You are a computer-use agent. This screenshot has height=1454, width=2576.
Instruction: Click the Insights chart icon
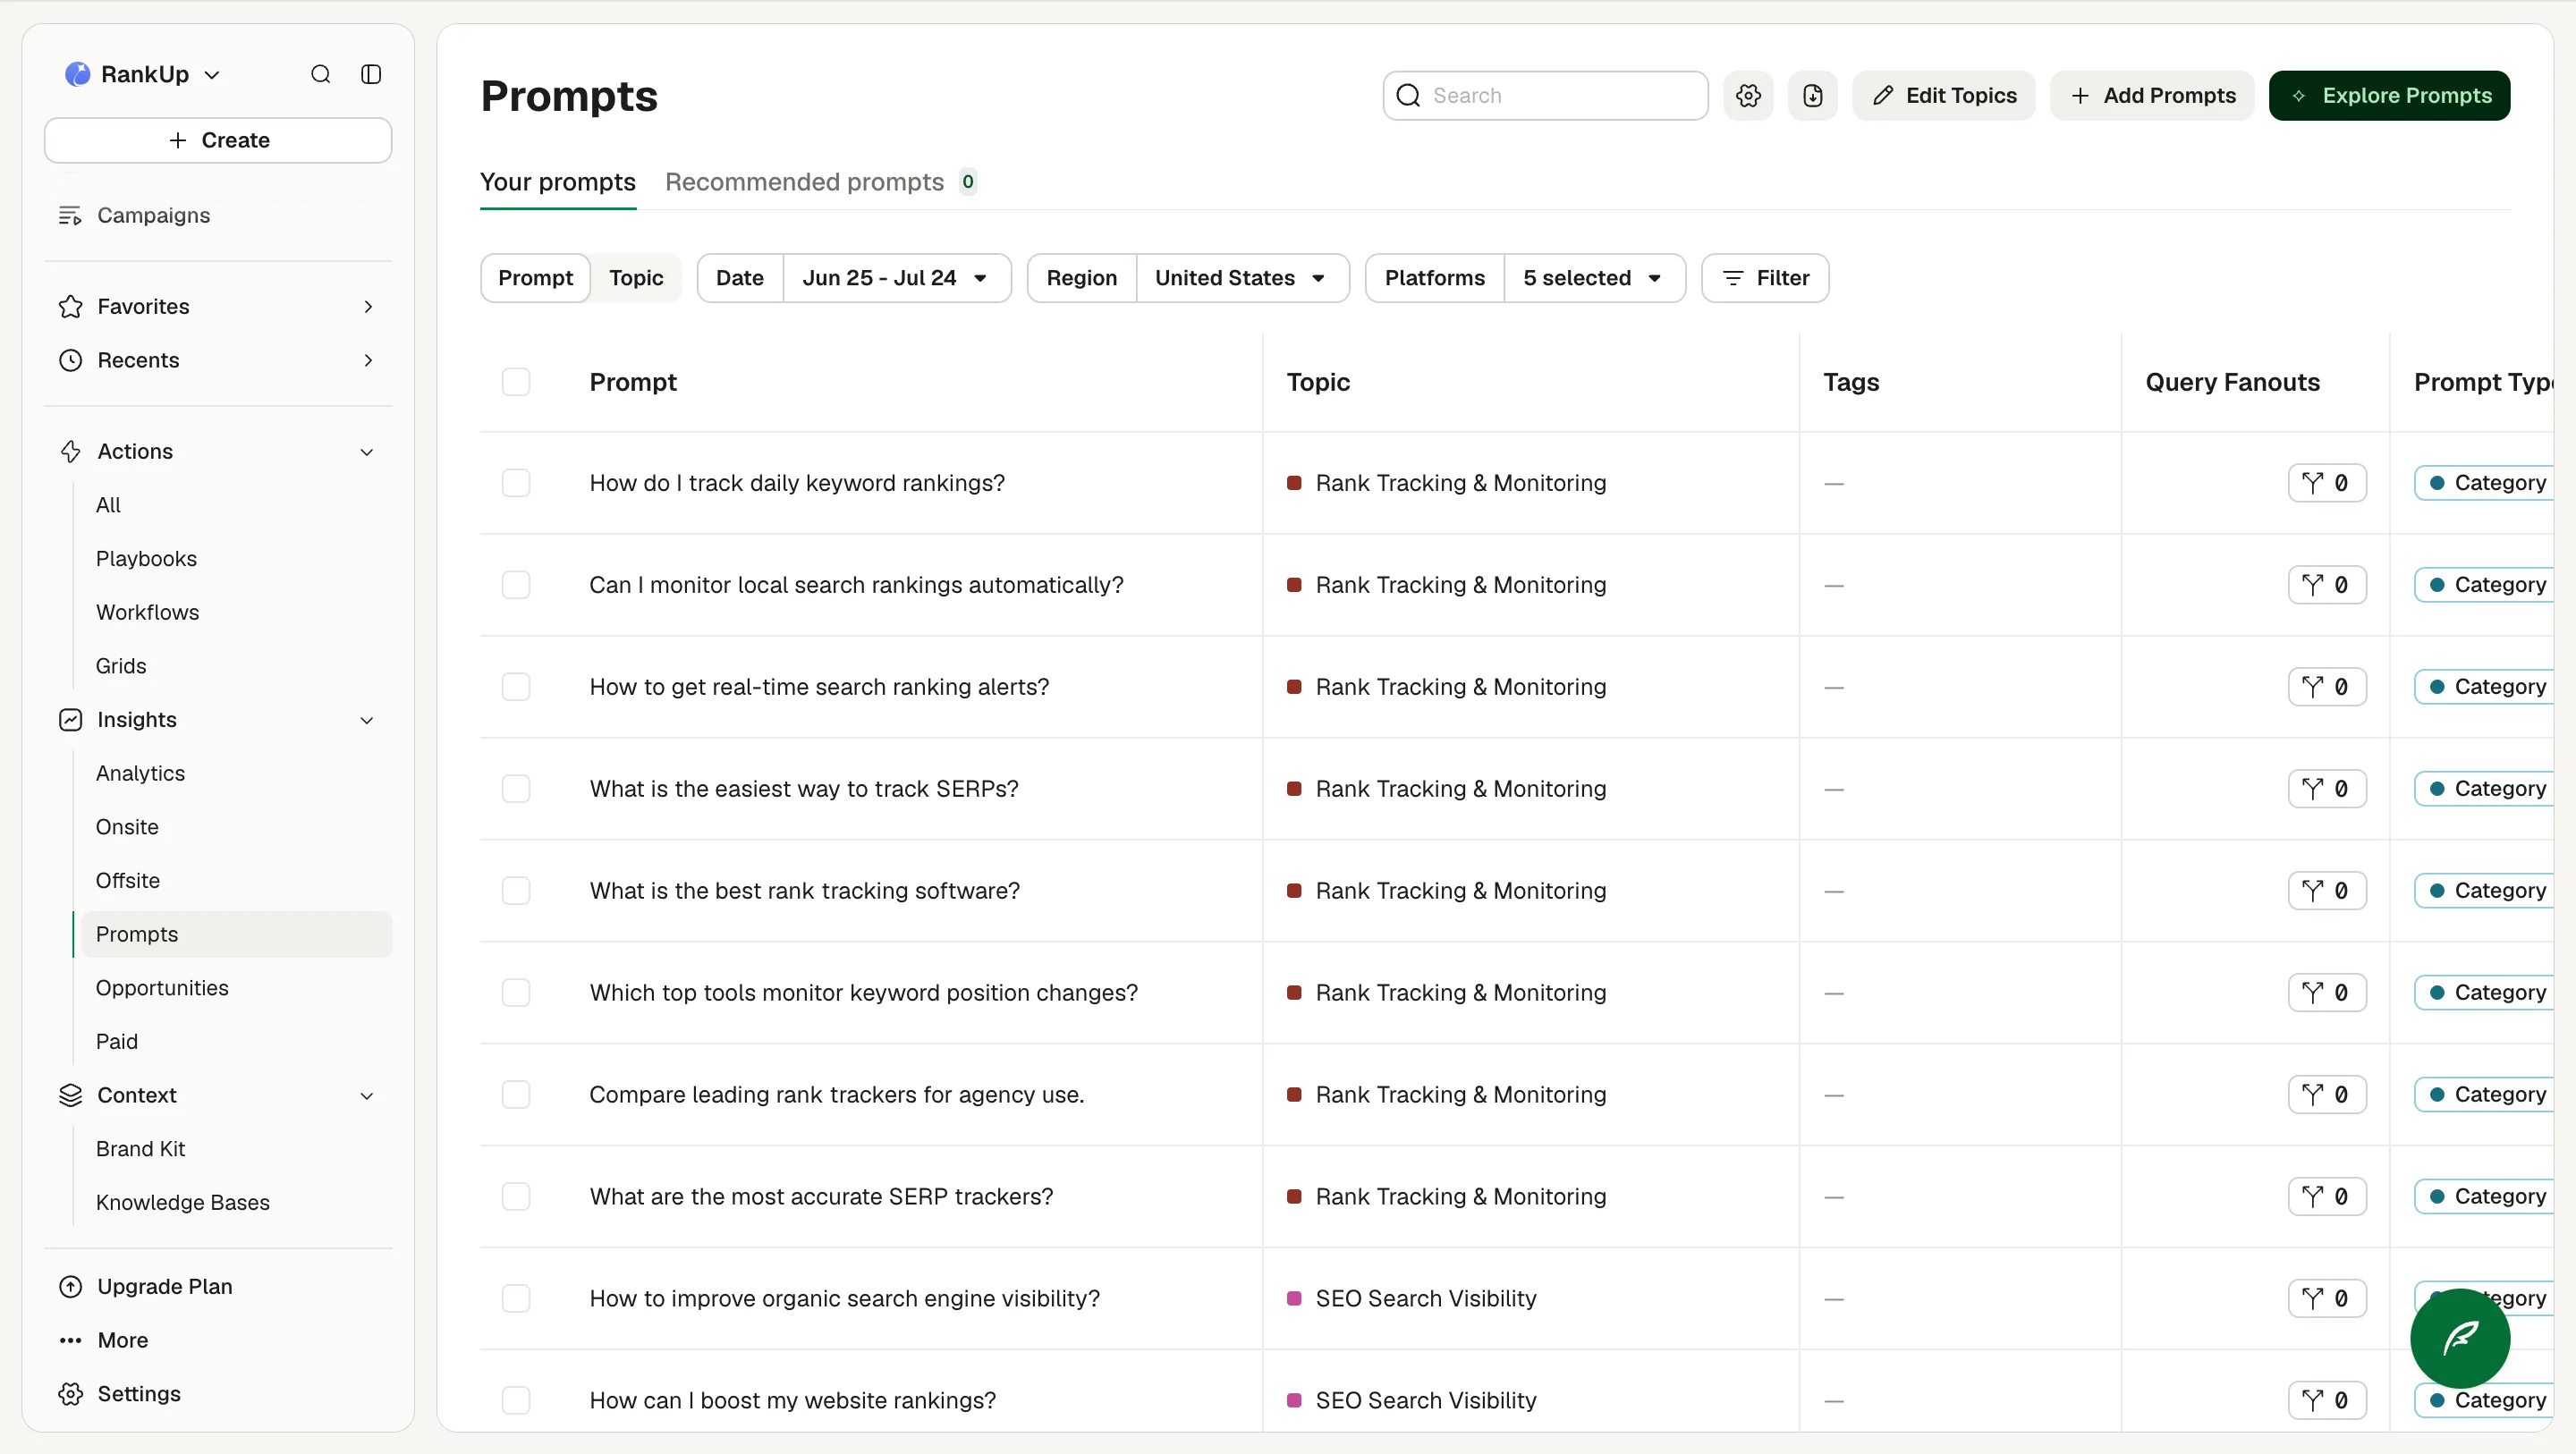point(70,719)
